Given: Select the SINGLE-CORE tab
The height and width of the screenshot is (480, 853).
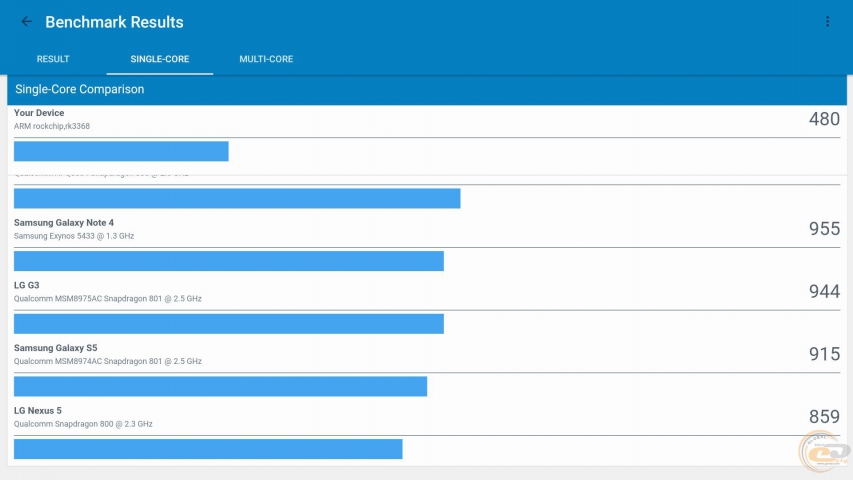Looking at the screenshot, I should click(x=160, y=59).
